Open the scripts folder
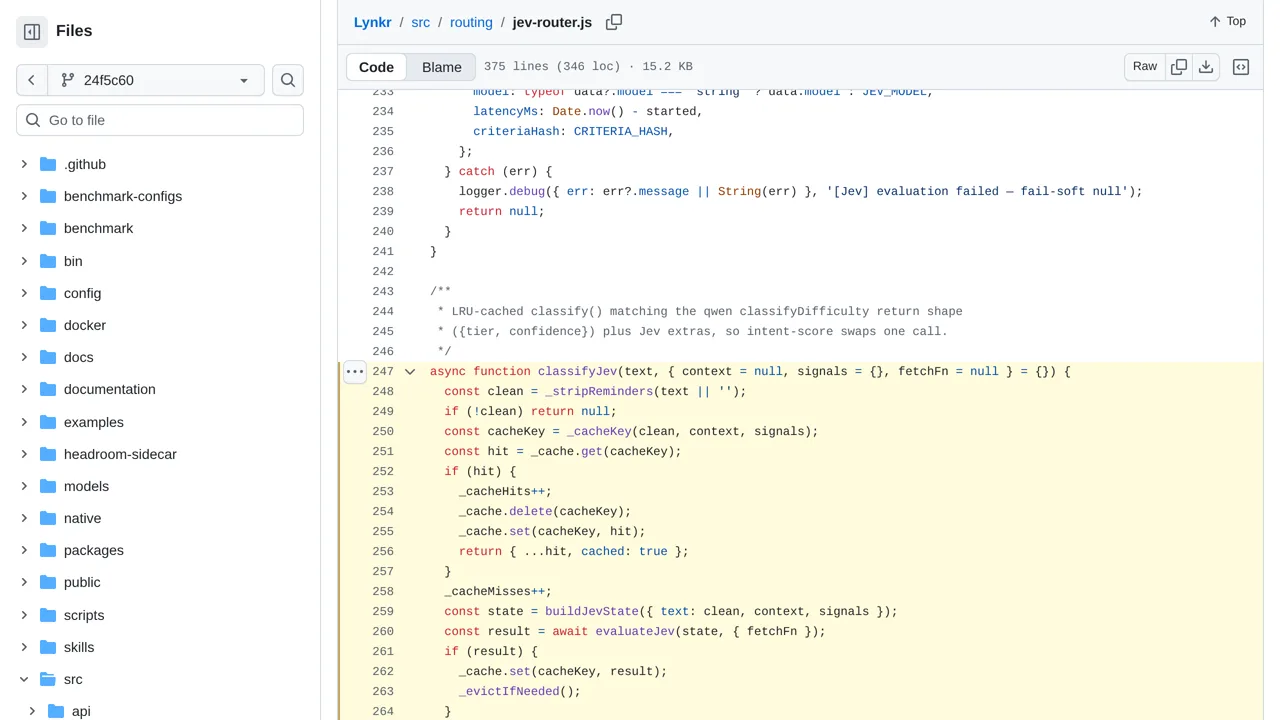Viewport: 1280px width, 720px height. (84, 615)
